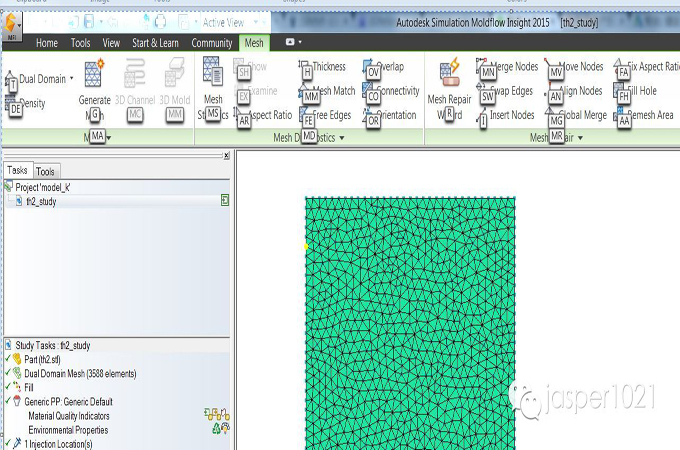This screenshot has width=680, height=450.
Task: Open Mesh Statistics tool
Action: [213, 89]
